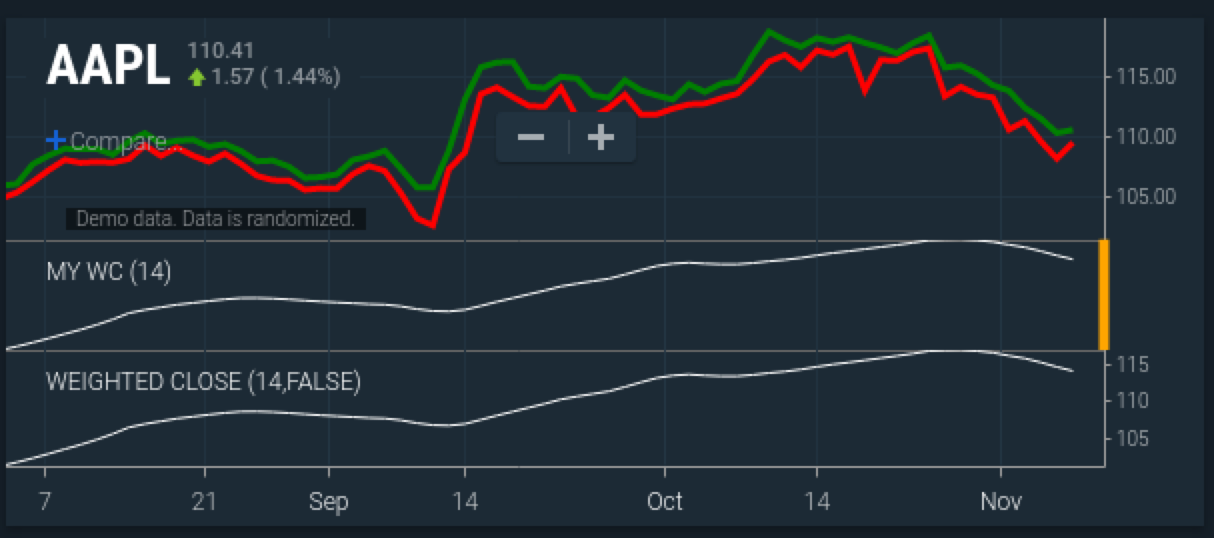Viewport: 1214px width, 538px height.
Task: Click the Sep date axis label
Action: pyautogui.click(x=329, y=501)
